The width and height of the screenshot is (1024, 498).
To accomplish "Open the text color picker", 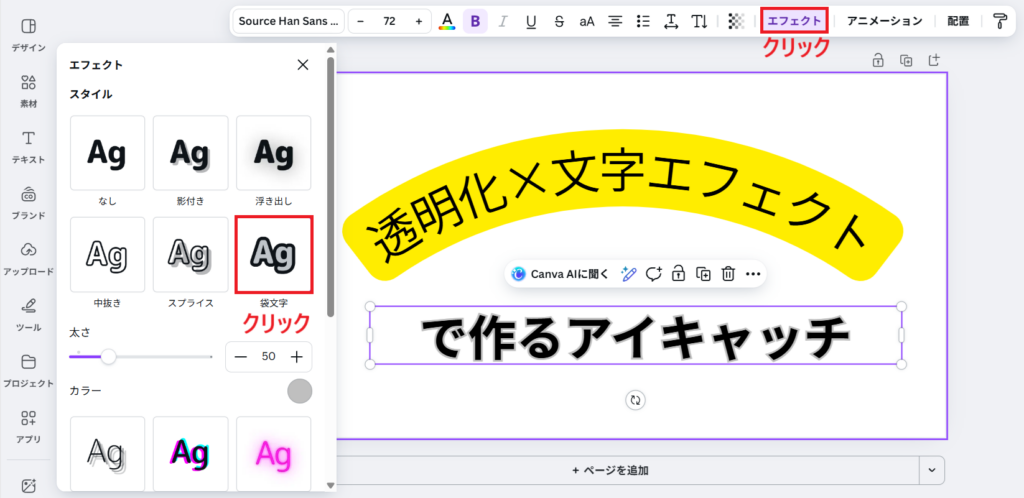I will click(447, 20).
